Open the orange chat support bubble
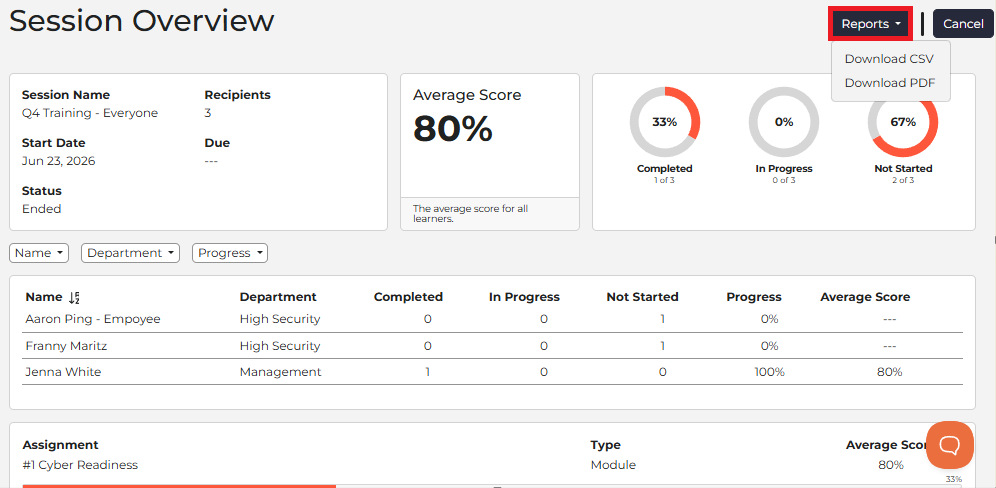This screenshot has height=488, width=996. [x=950, y=445]
